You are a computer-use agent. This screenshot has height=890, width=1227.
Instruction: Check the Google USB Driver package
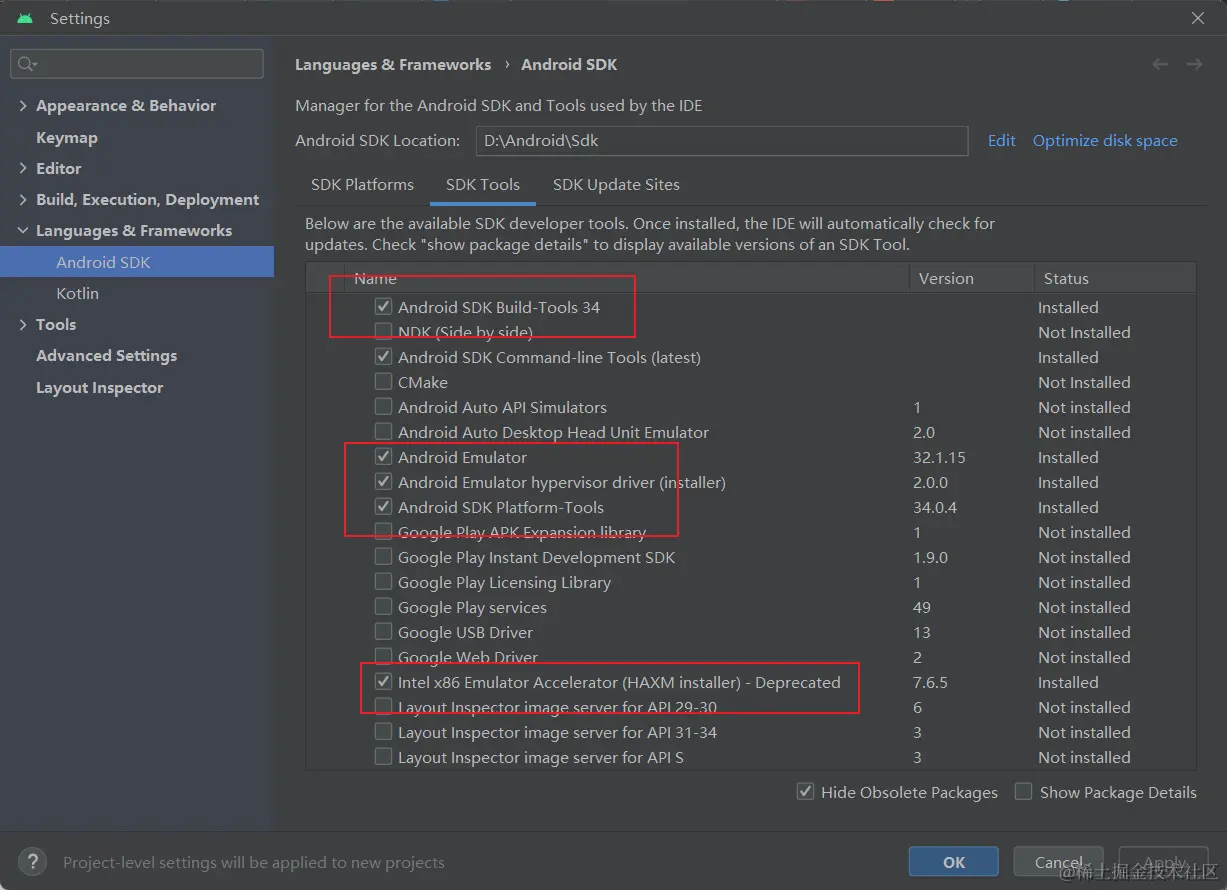coord(383,632)
